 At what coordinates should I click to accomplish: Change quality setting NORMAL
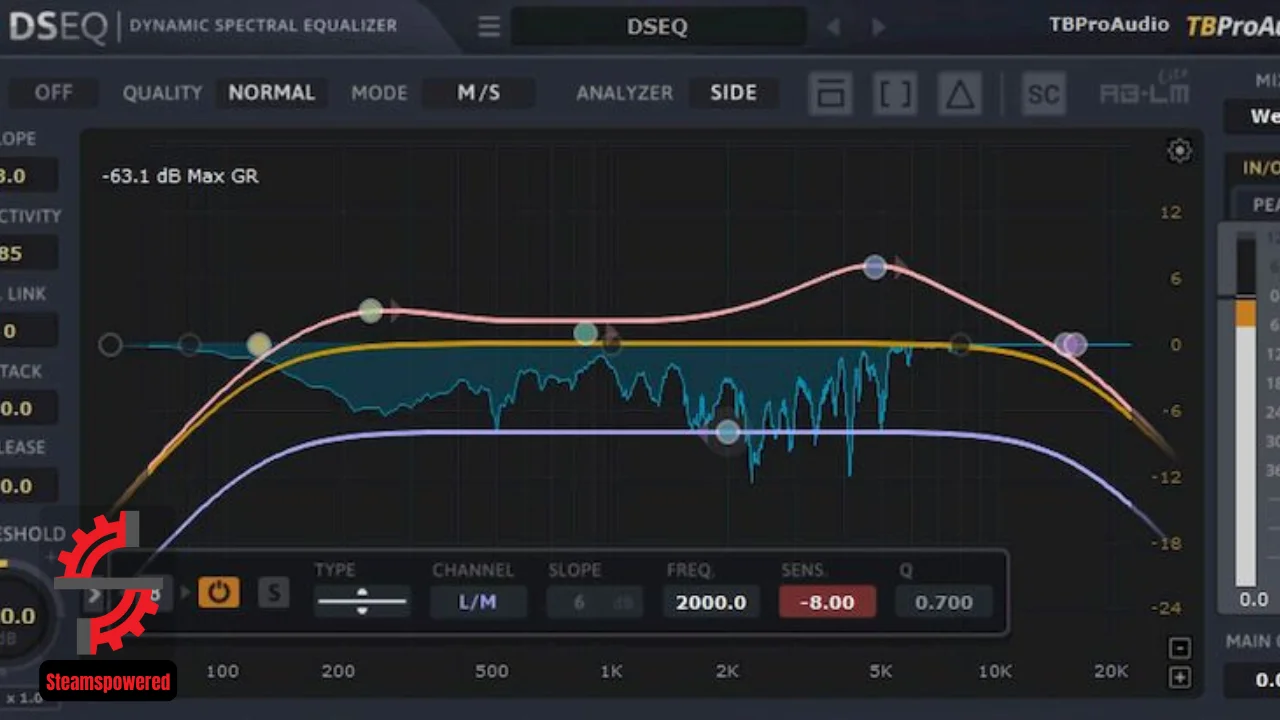tap(271, 93)
